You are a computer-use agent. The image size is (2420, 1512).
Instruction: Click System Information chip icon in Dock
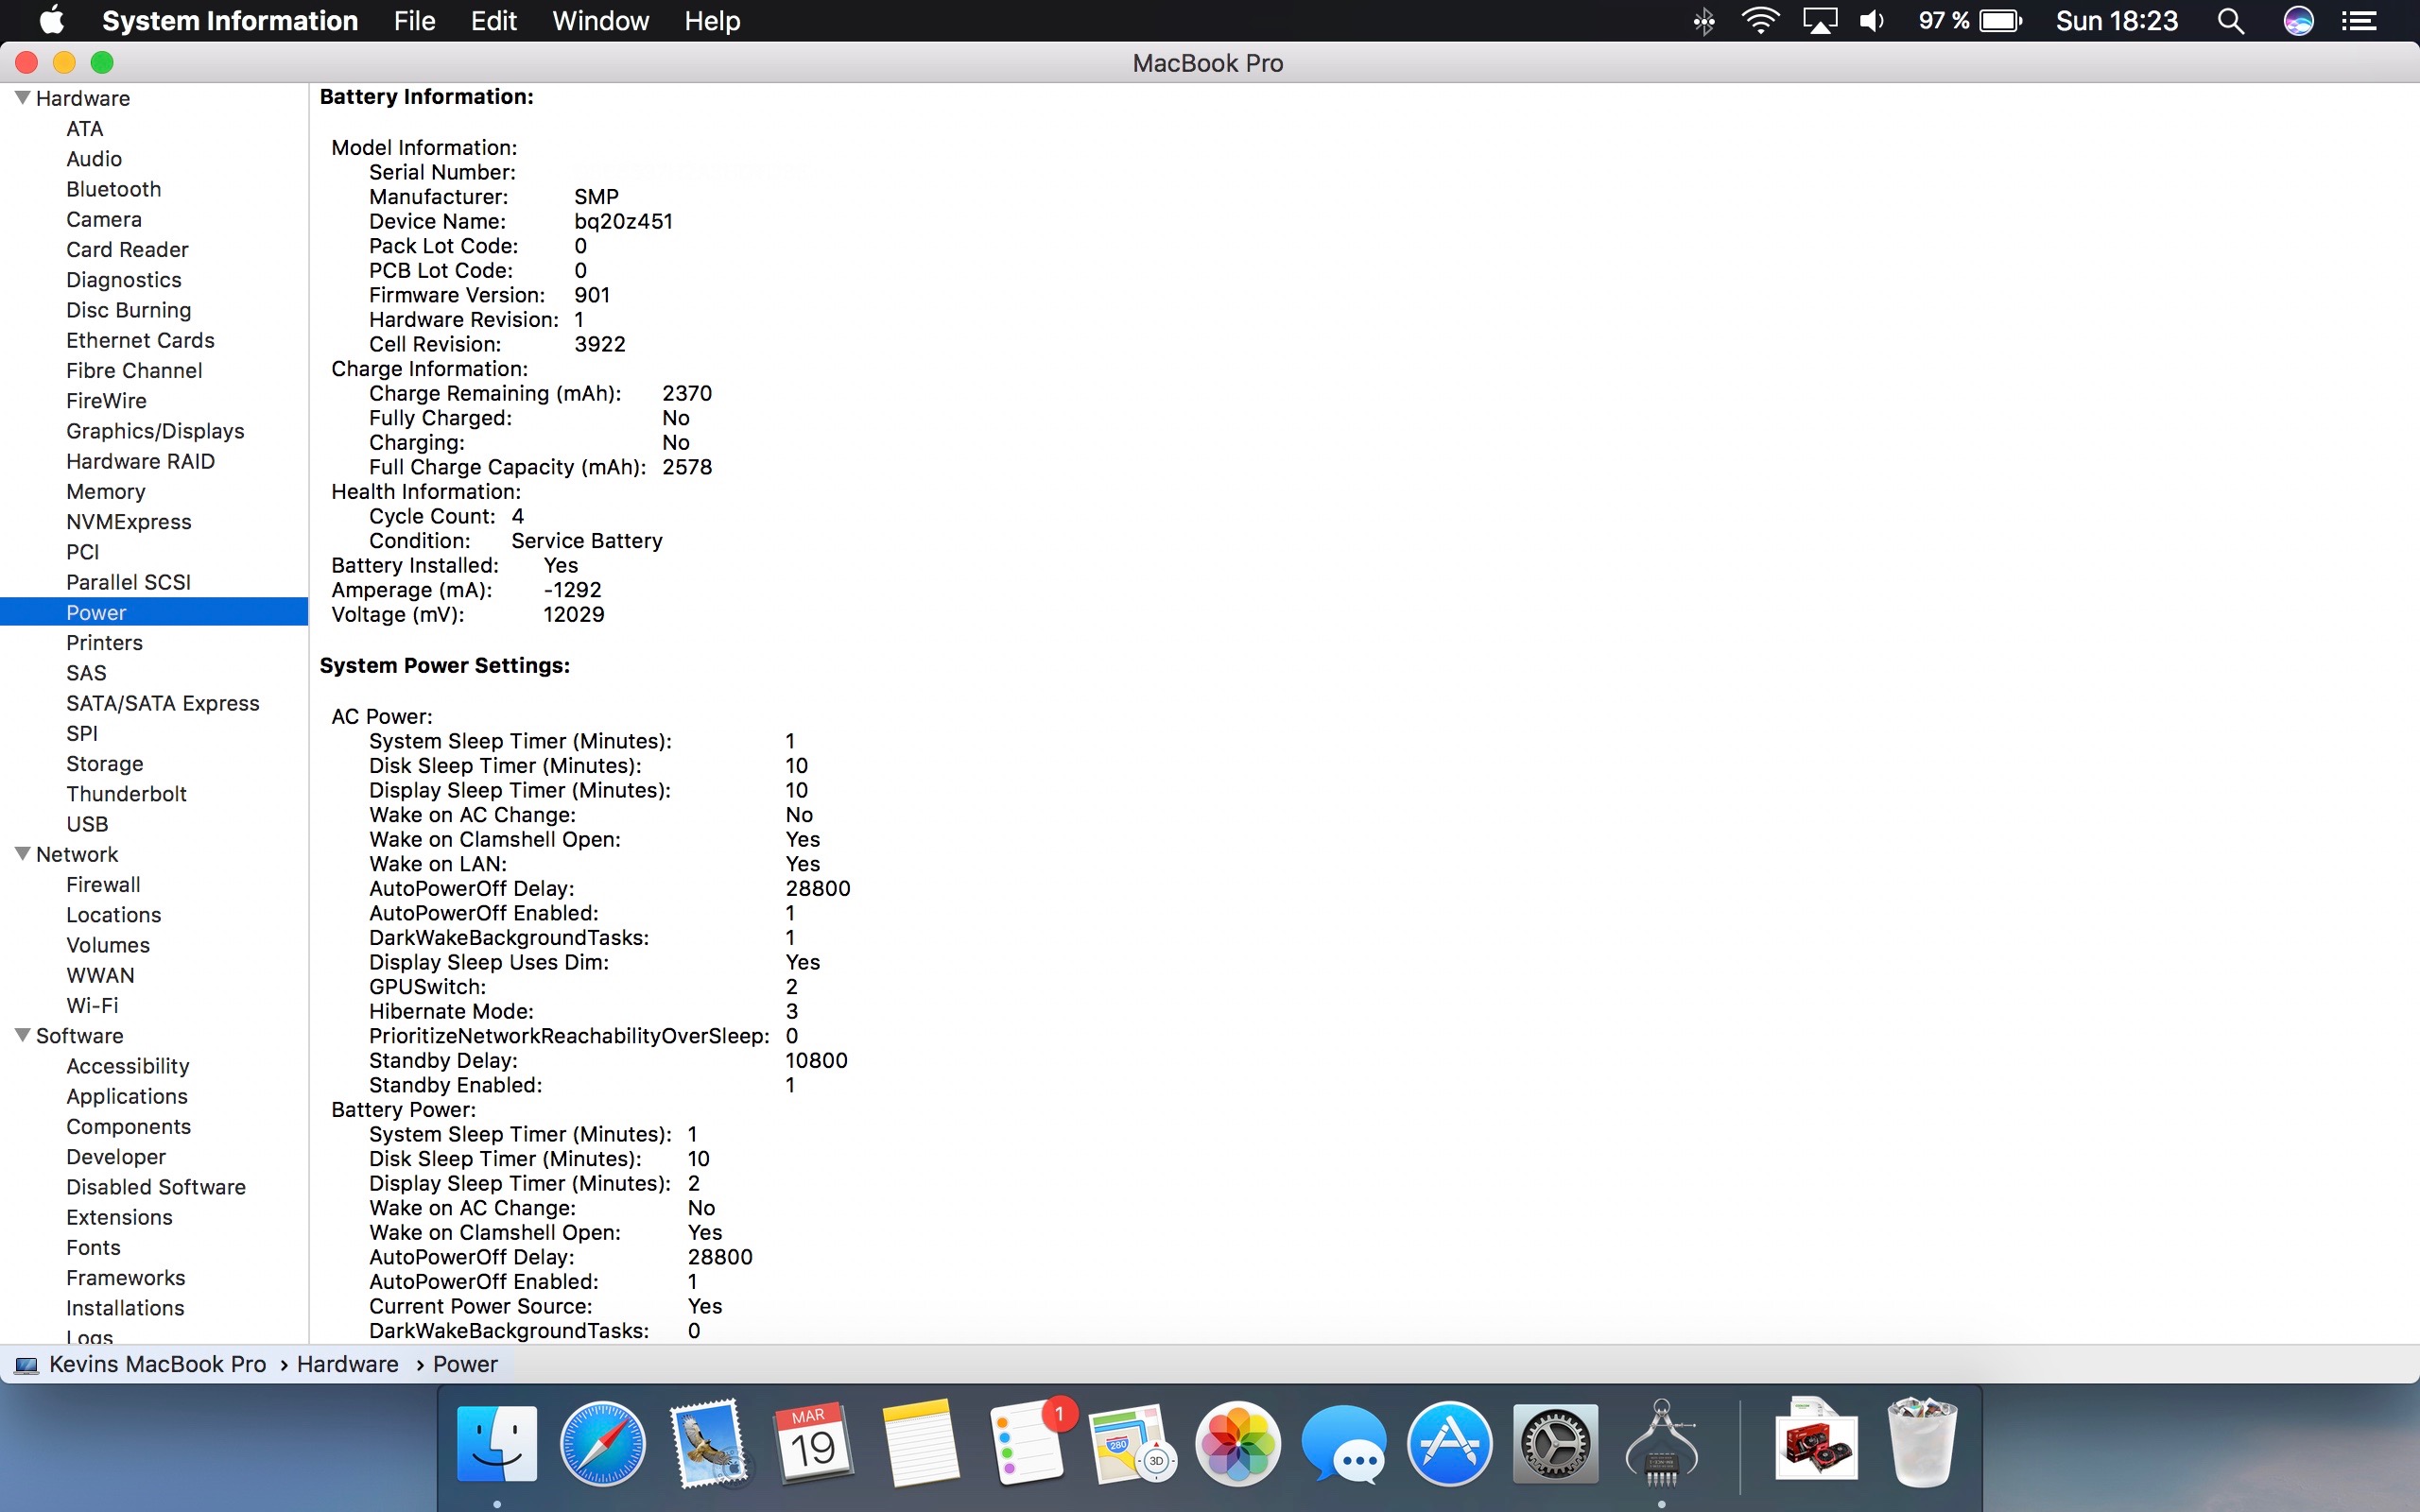[x=1661, y=1444]
